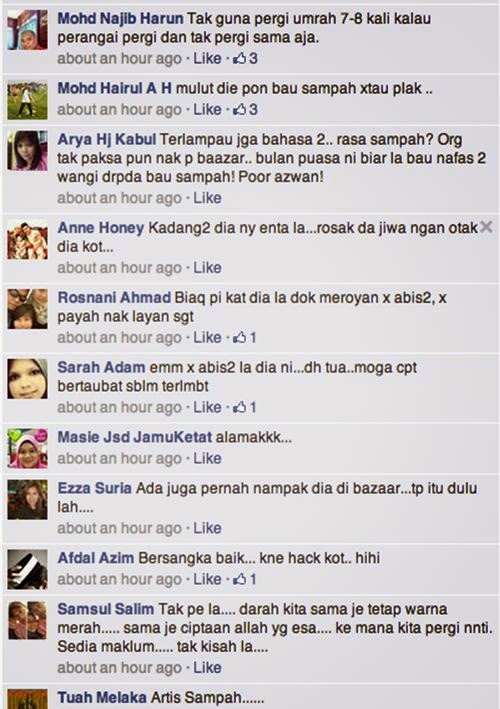The height and width of the screenshot is (709, 500).
Task: View who liked Rosnani Ahmad's comment
Action: (x=245, y=337)
